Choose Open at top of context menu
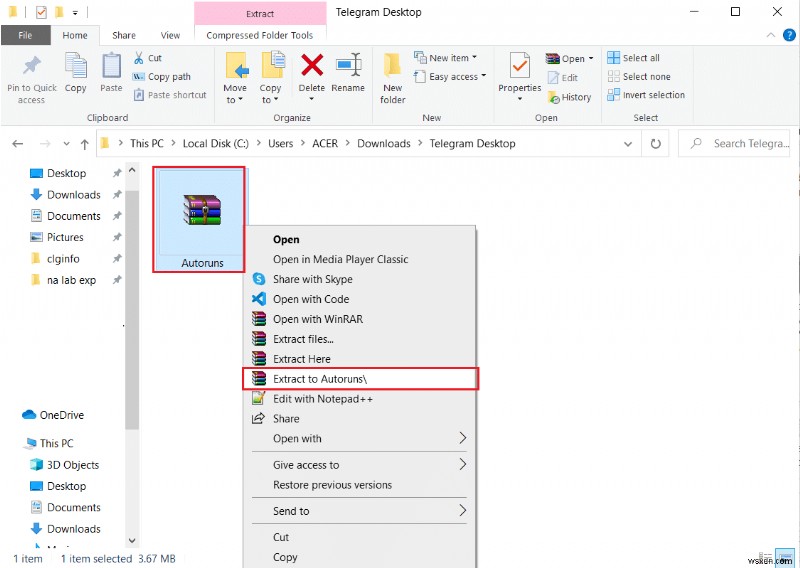This screenshot has width=800, height=568. (359, 239)
